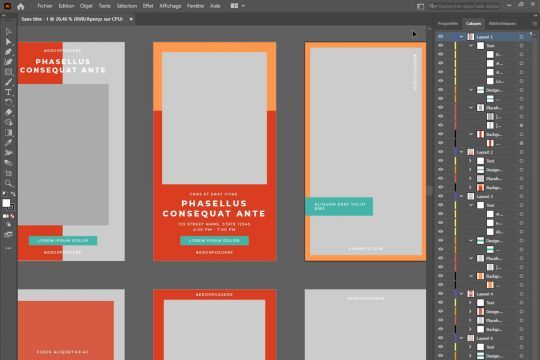The height and width of the screenshot is (360, 540).
Task: Open the Objet menu
Action: 86,6
